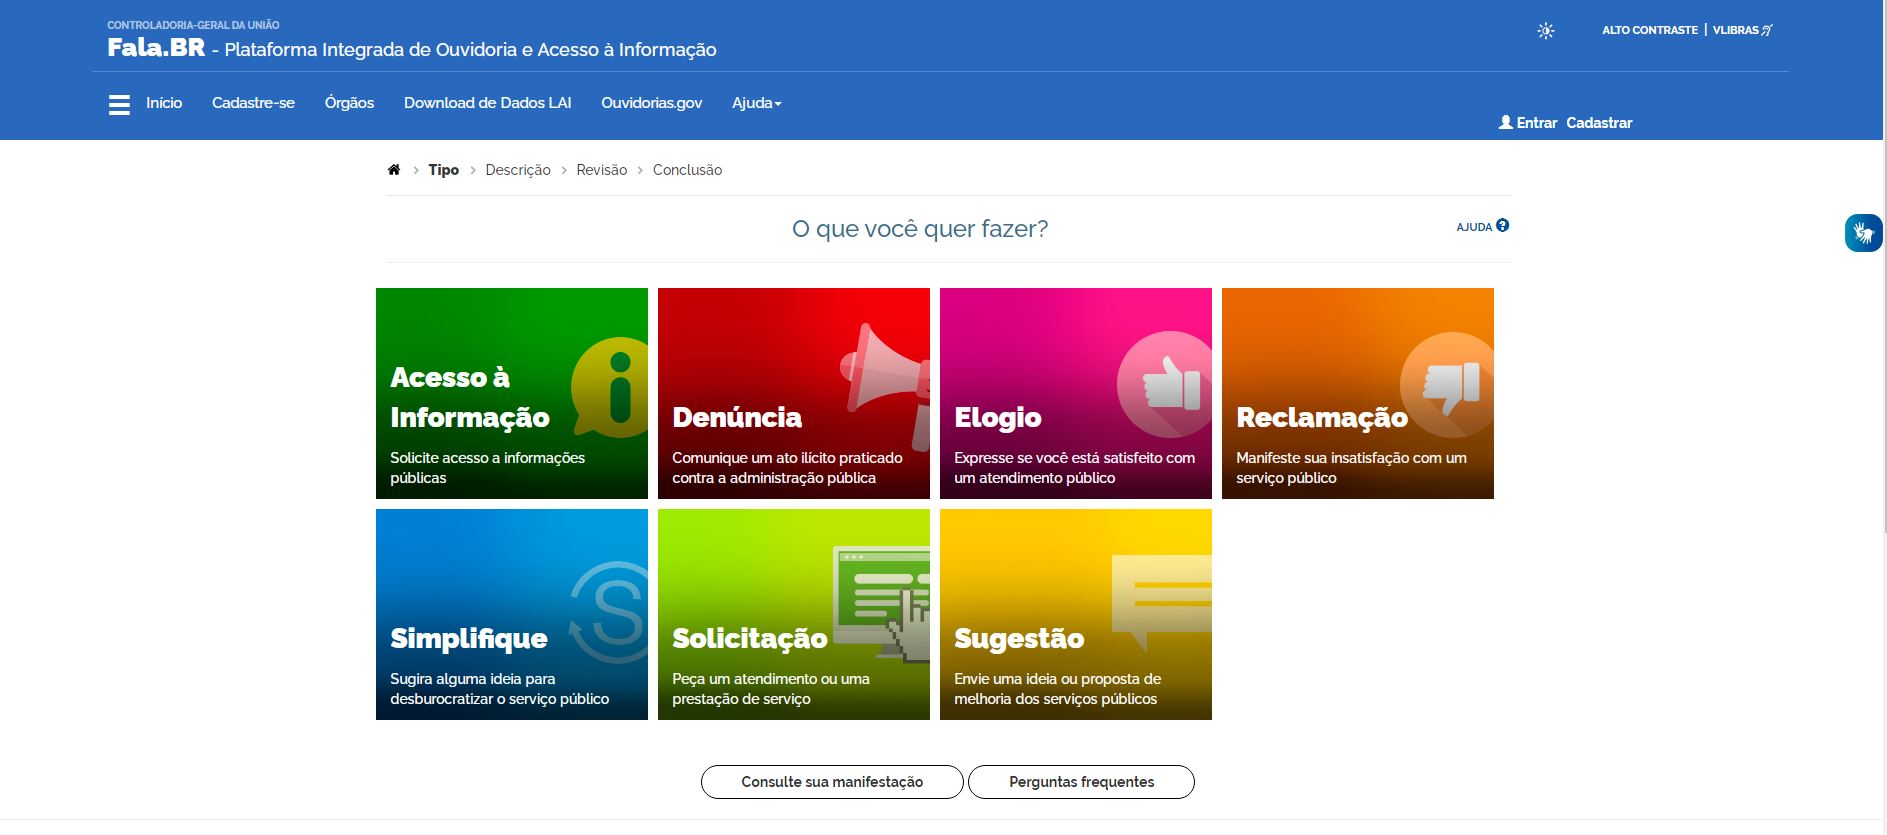Click 'Solicite acesso a informações públicas' text
1887x835 pixels.
487,468
